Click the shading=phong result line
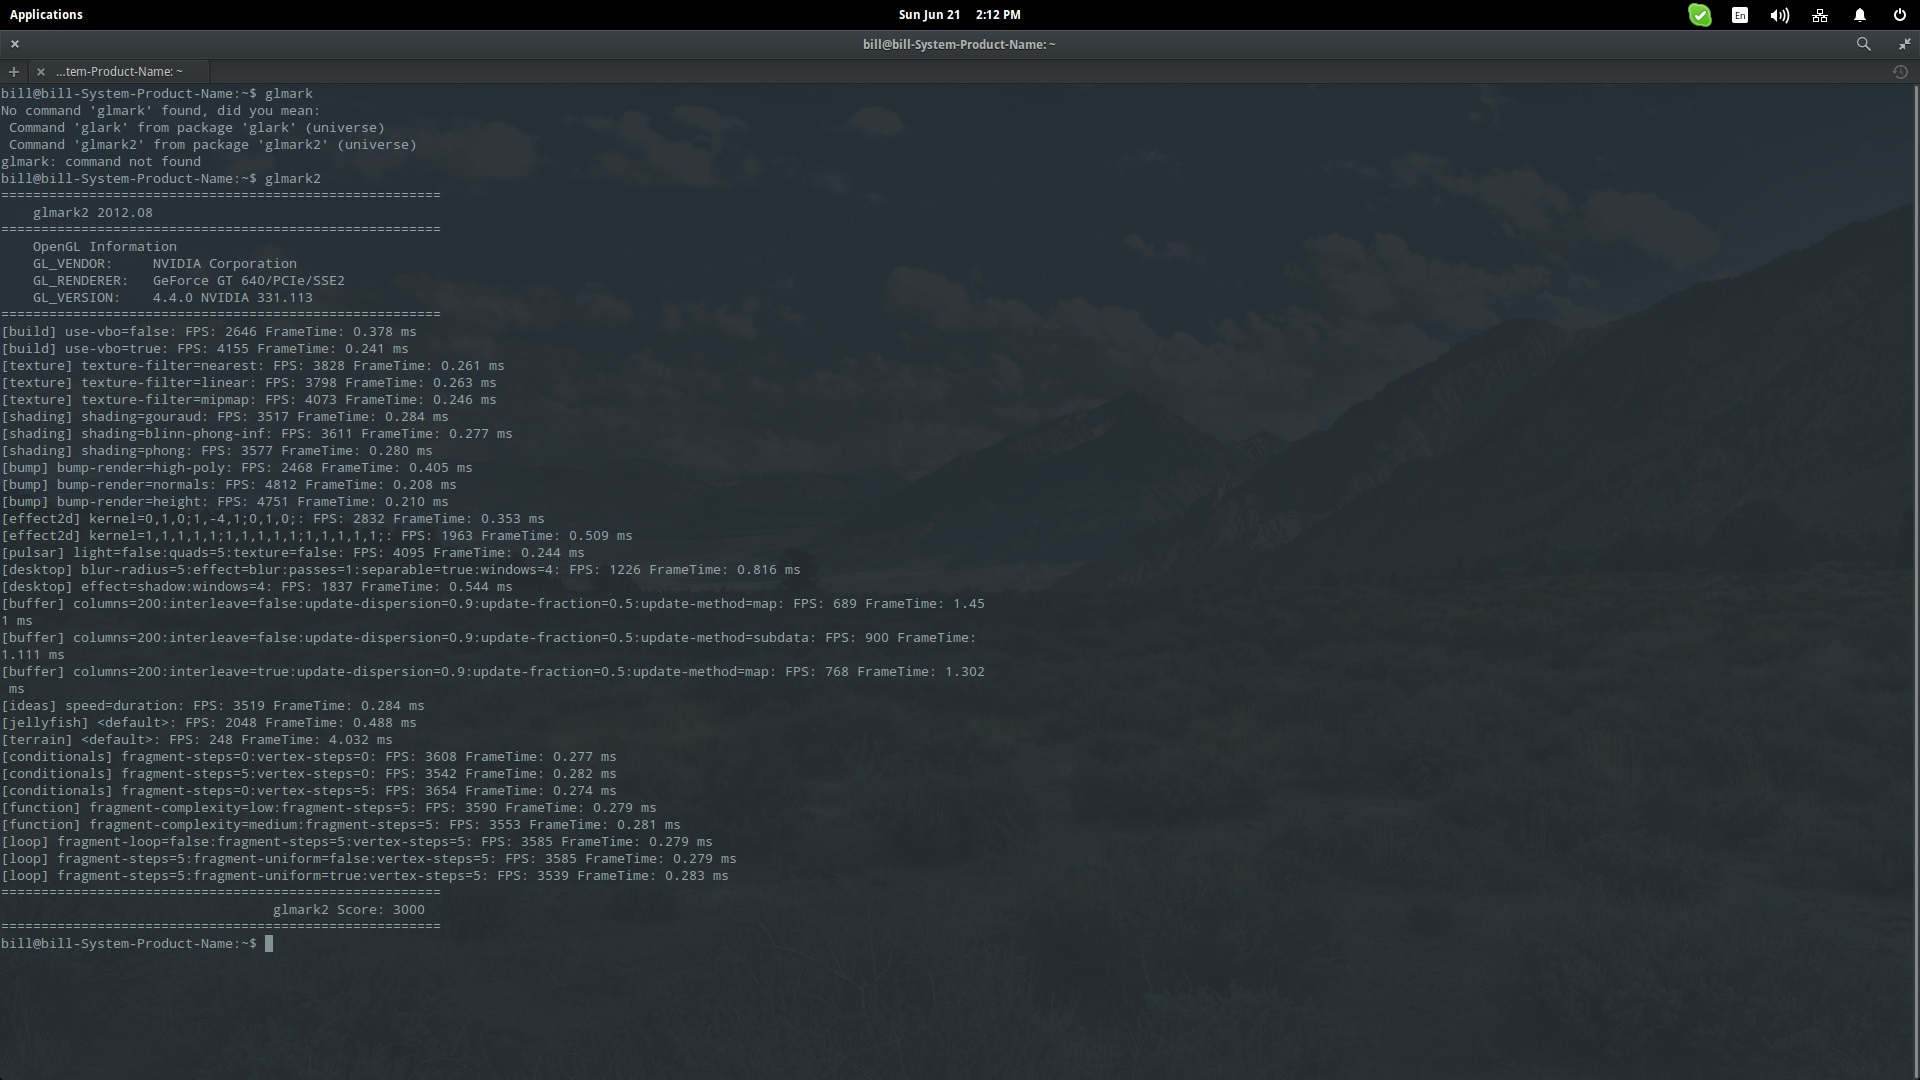Screen dimensions: 1920x1080 (x=217, y=450)
